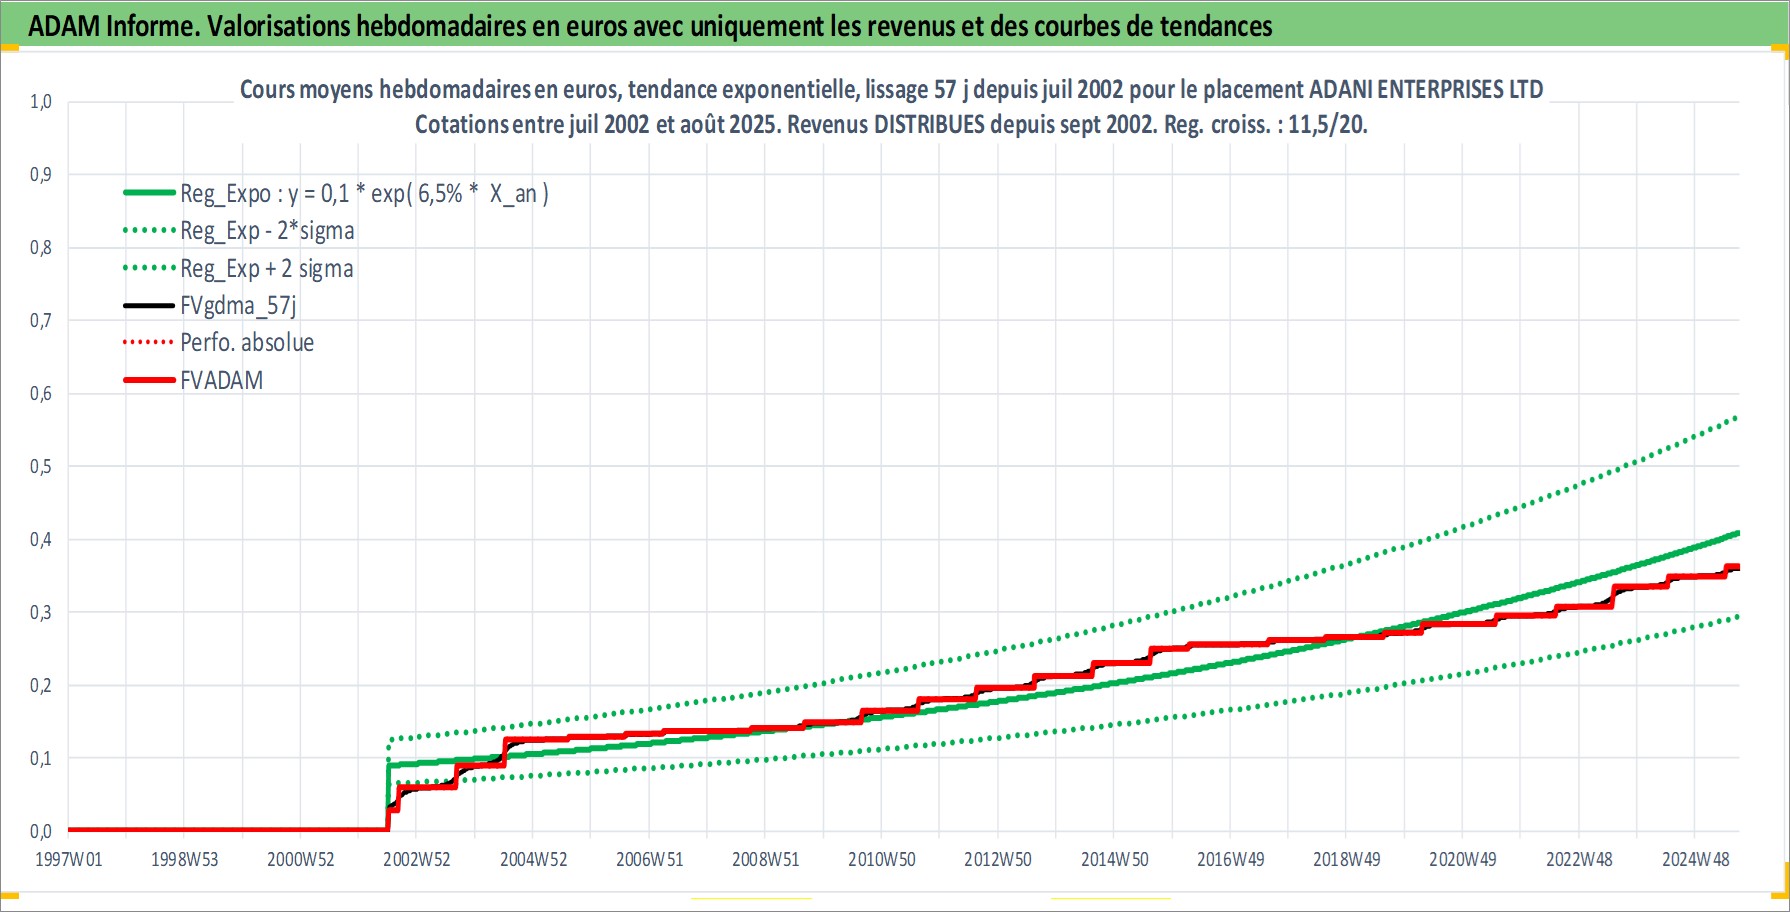This screenshot has height=912, width=1790.
Task: Click the 2020W49 x-axis label
Action: pos(1463,859)
